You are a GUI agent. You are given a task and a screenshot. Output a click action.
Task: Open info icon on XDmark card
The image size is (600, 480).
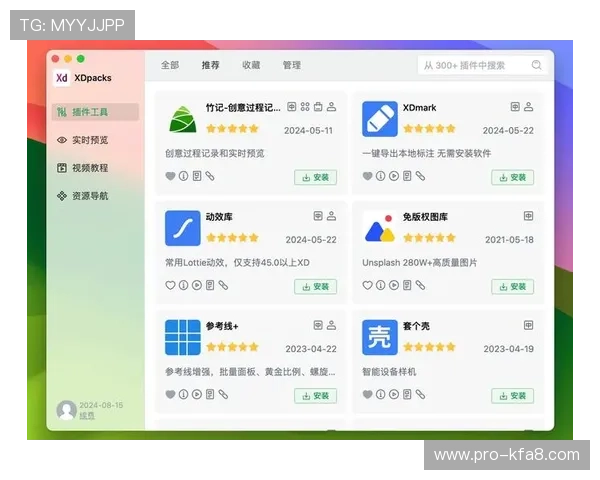click(x=380, y=176)
